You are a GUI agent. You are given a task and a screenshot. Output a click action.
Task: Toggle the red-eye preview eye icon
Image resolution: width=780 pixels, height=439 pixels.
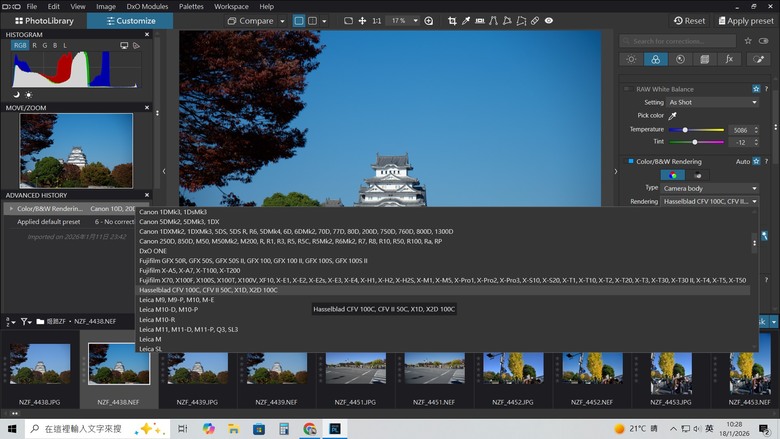coord(549,21)
